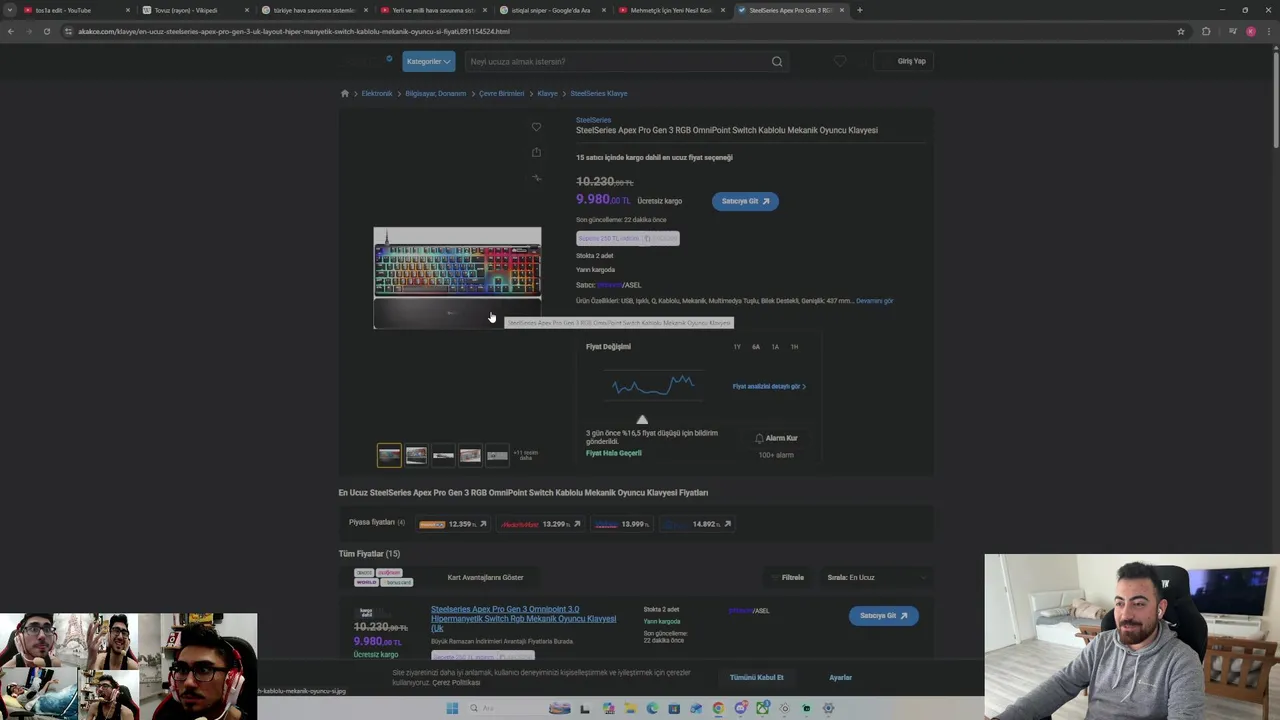Screen dimensions: 1280x720
Task: Open the 14.892 TL market price offer
Action: (x=697, y=524)
